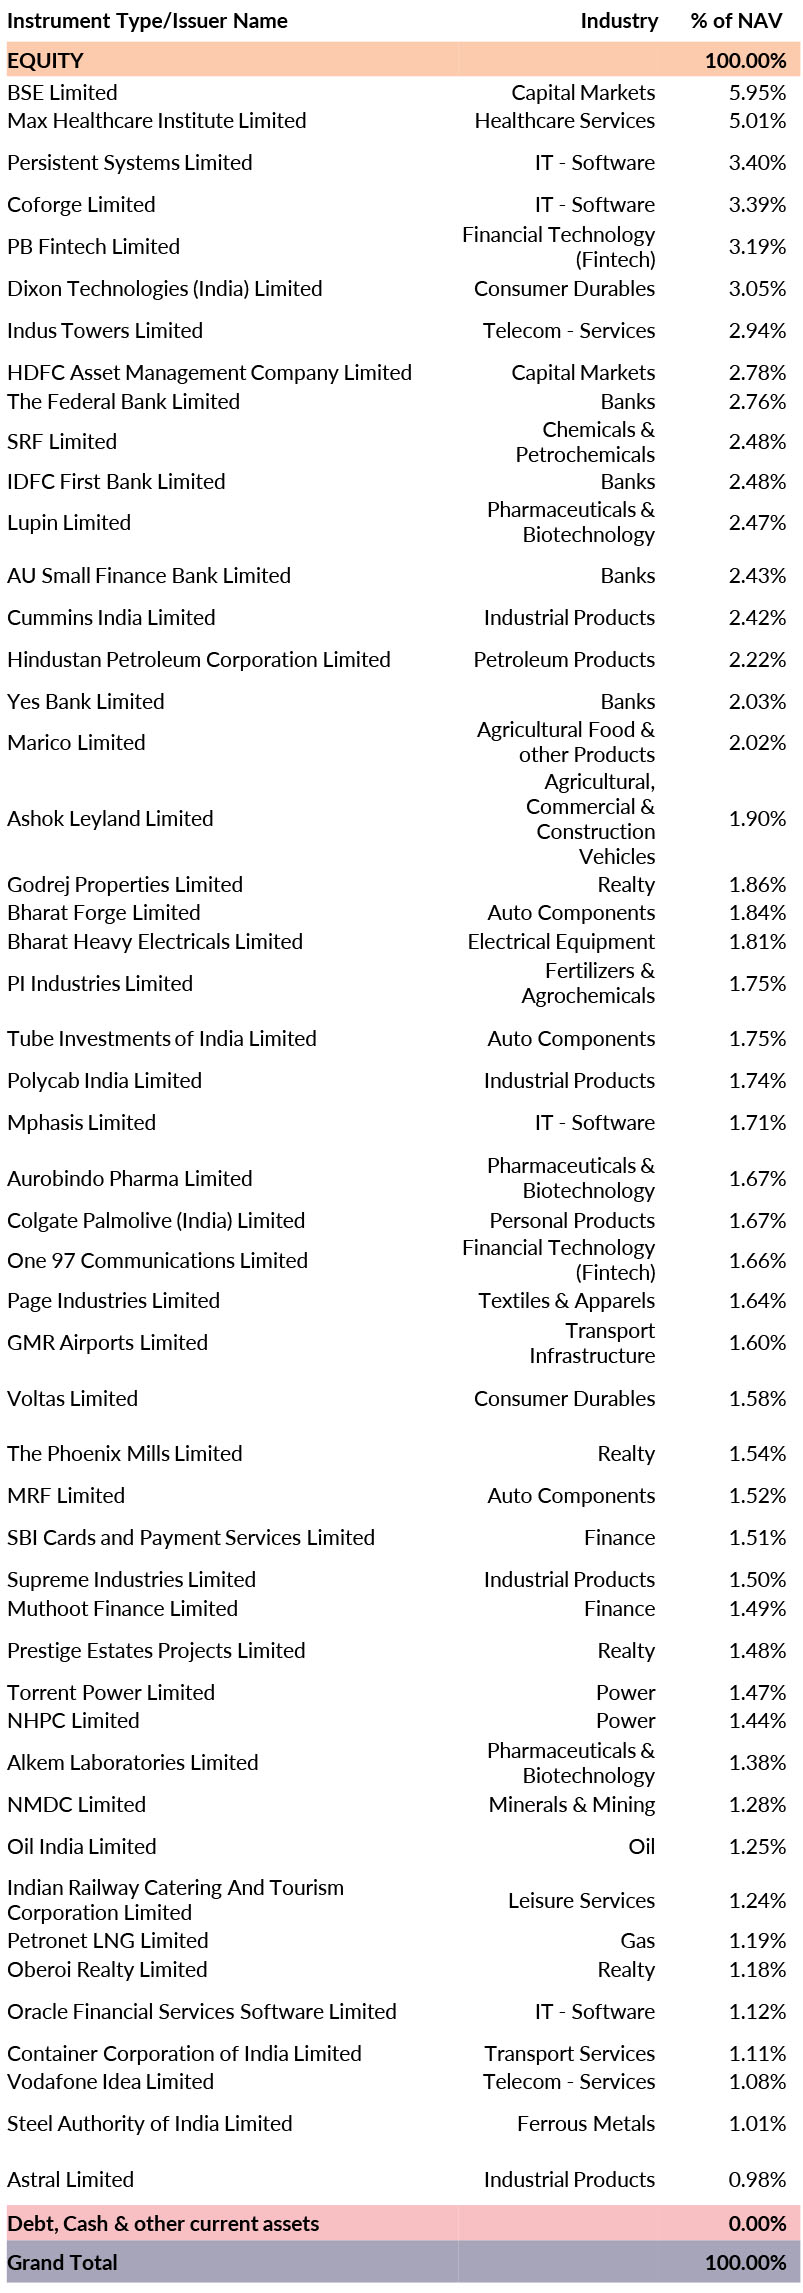This screenshot has height=2293, width=803.
Task: Click on Persistent Systems Limited
Action: coord(129,163)
